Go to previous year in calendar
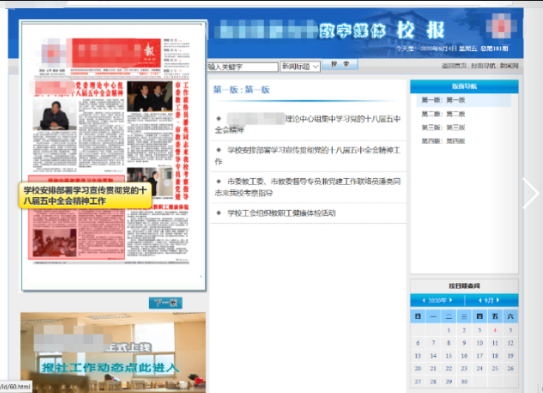This screenshot has height=393, width=543. pyautogui.click(x=424, y=300)
